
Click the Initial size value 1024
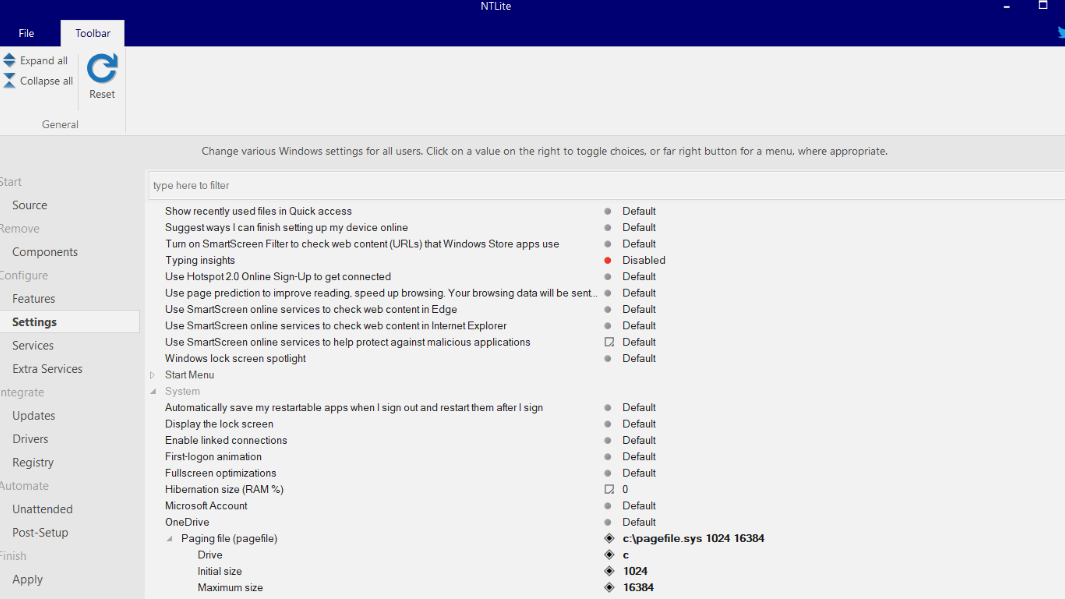tap(635, 571)
